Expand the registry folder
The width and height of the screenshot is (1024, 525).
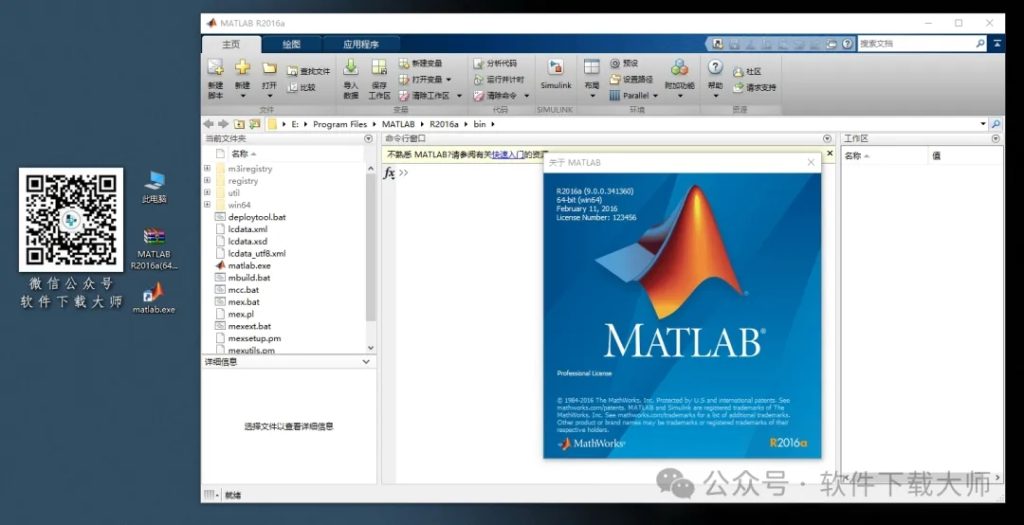207,180
